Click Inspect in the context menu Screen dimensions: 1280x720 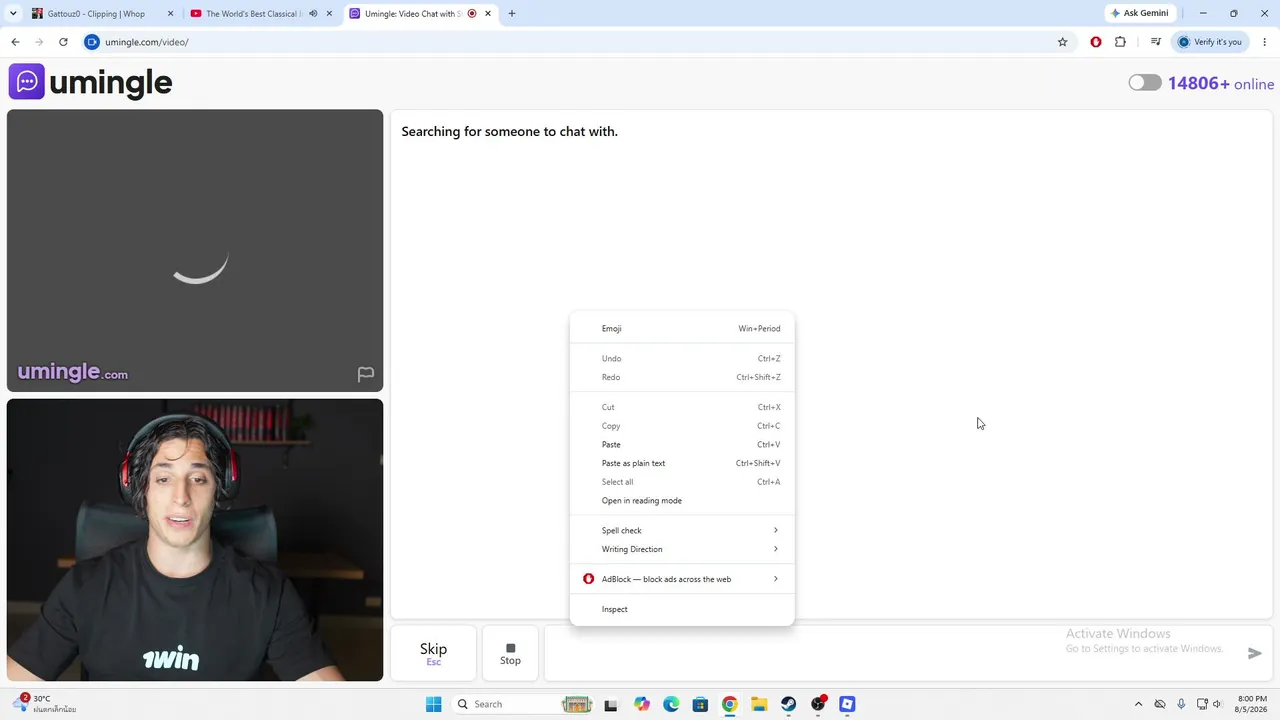(x=682, y=609)
